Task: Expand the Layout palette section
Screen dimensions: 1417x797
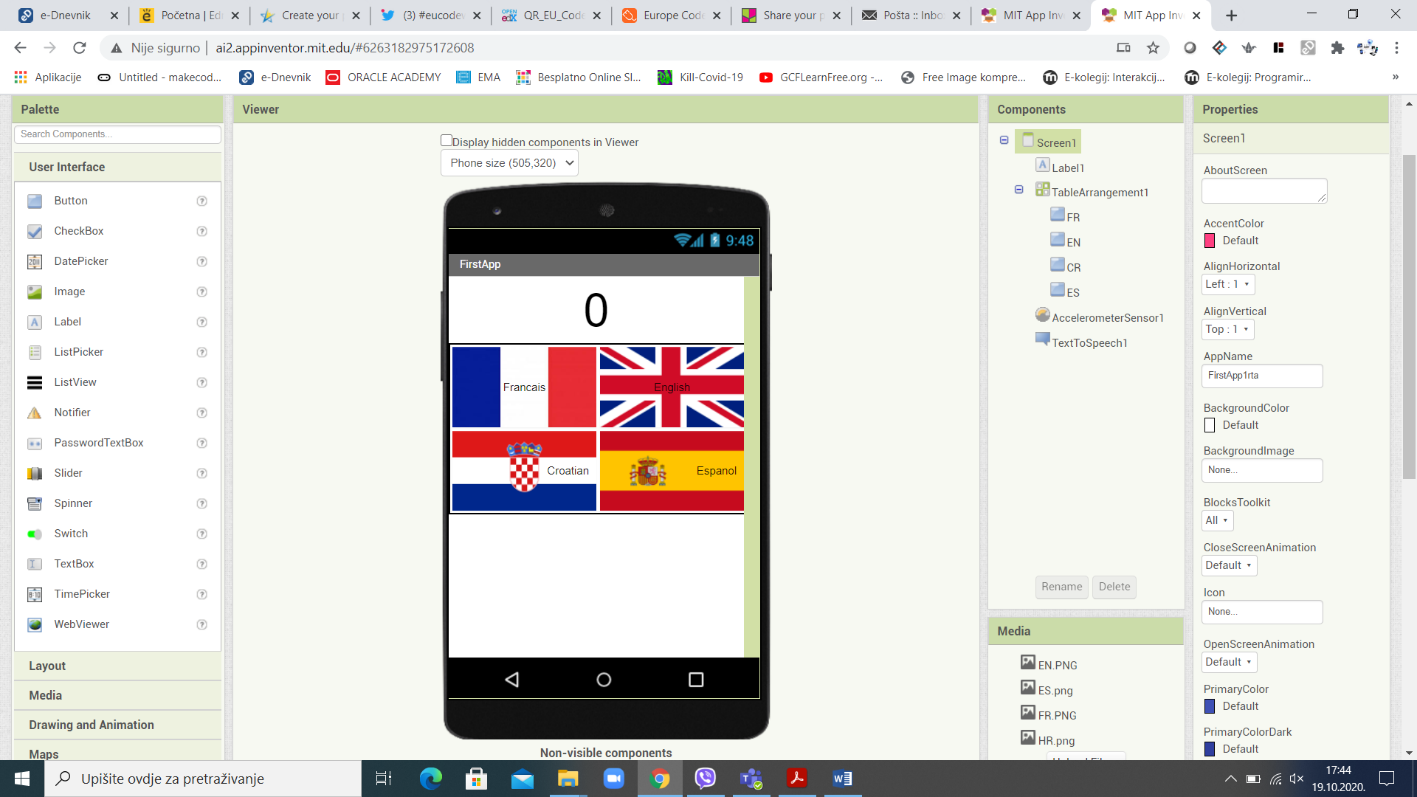Action: tap(118, 666)
